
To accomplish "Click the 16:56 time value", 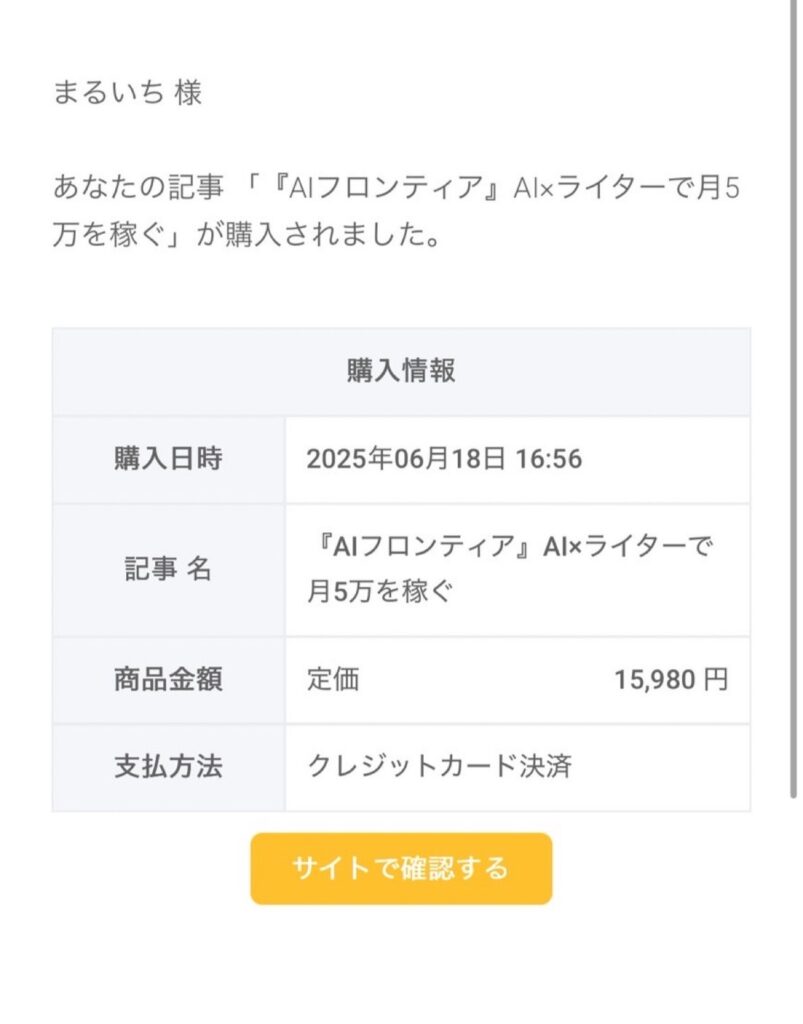I will tap(548, 459).
